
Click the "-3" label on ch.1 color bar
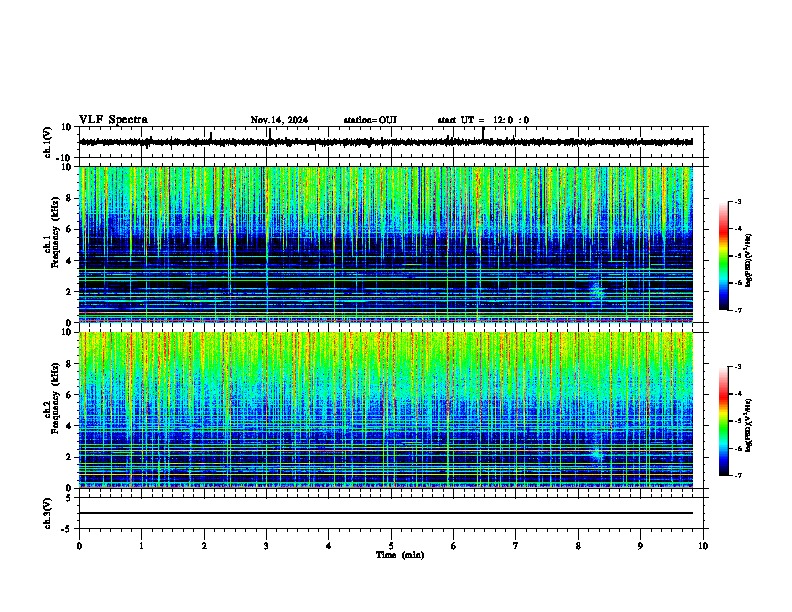[x=738, y=201]
